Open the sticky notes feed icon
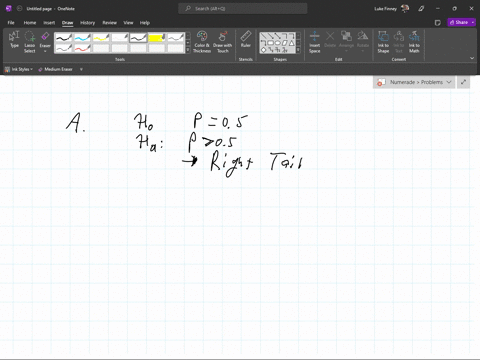The image size is (480, 360). 438,23
